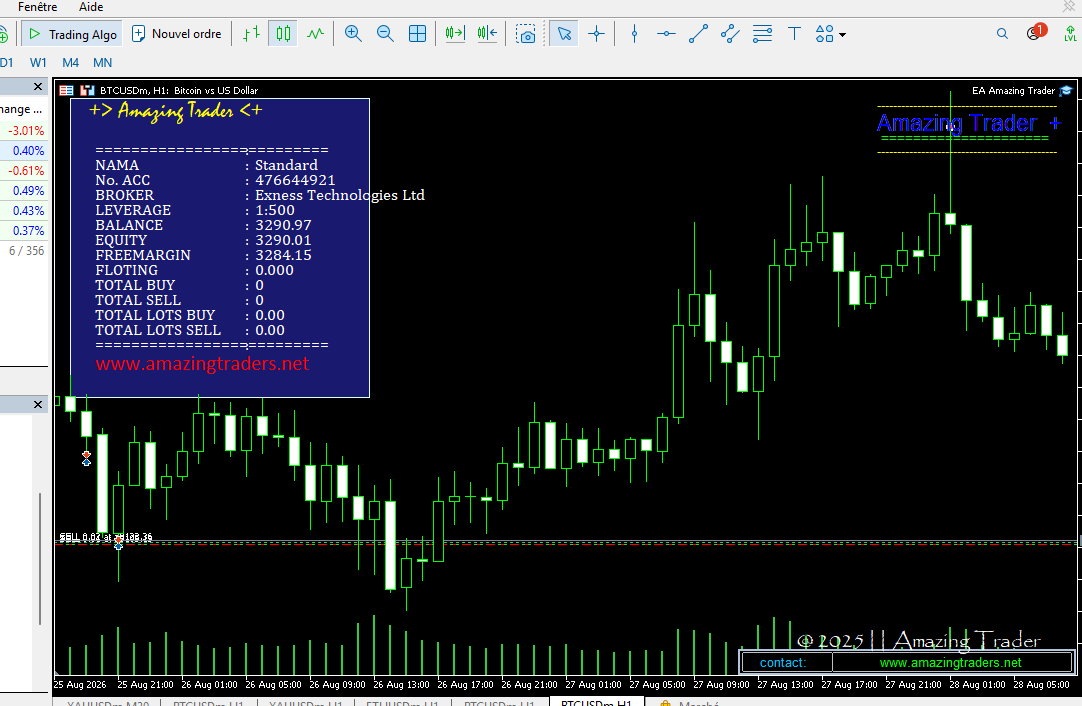Click the blue Amazing Trader + title
Image resolution: width=1082 pixels, height=706 pixels.
coord(968,123)
